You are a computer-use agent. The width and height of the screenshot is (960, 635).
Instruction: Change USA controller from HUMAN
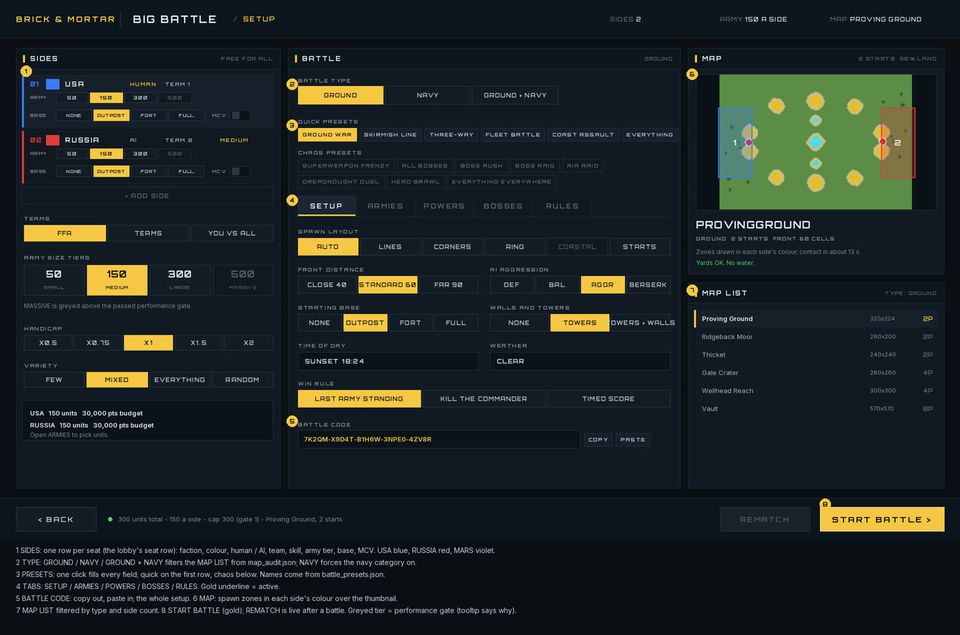coord(143,84)
